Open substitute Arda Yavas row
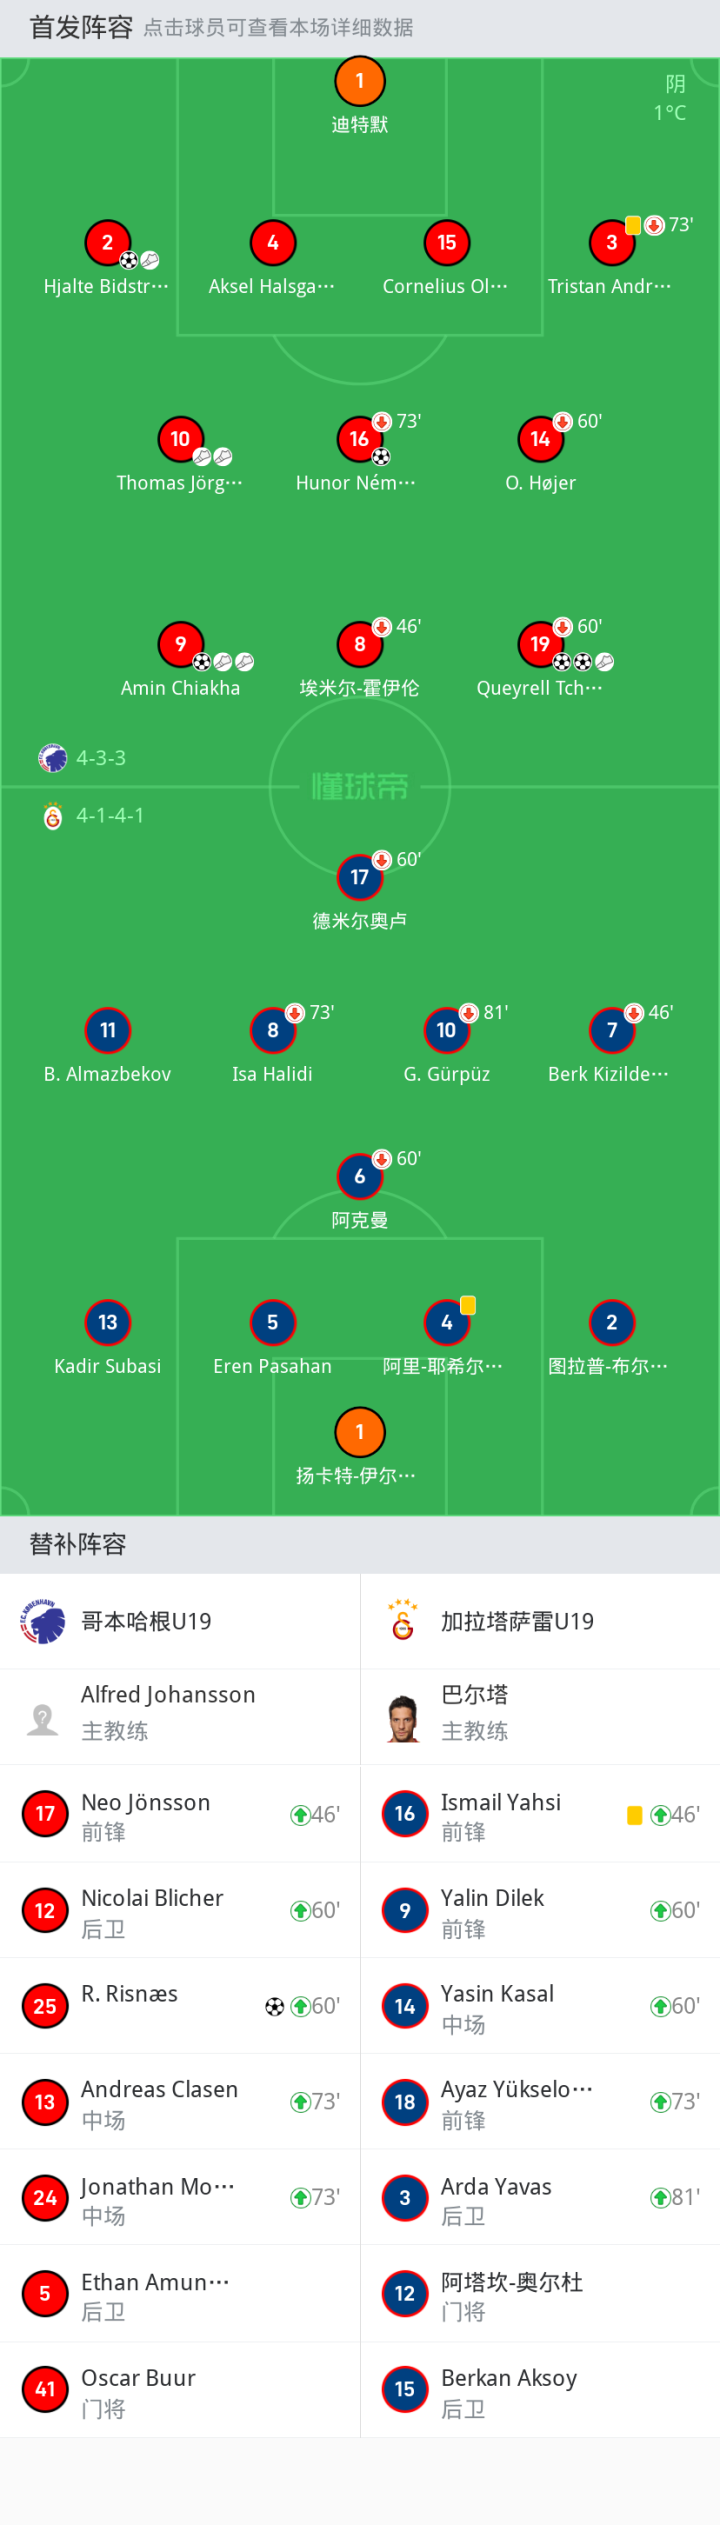The width and height of the screenshot is (720, 2525). [x=540, y=2197]
